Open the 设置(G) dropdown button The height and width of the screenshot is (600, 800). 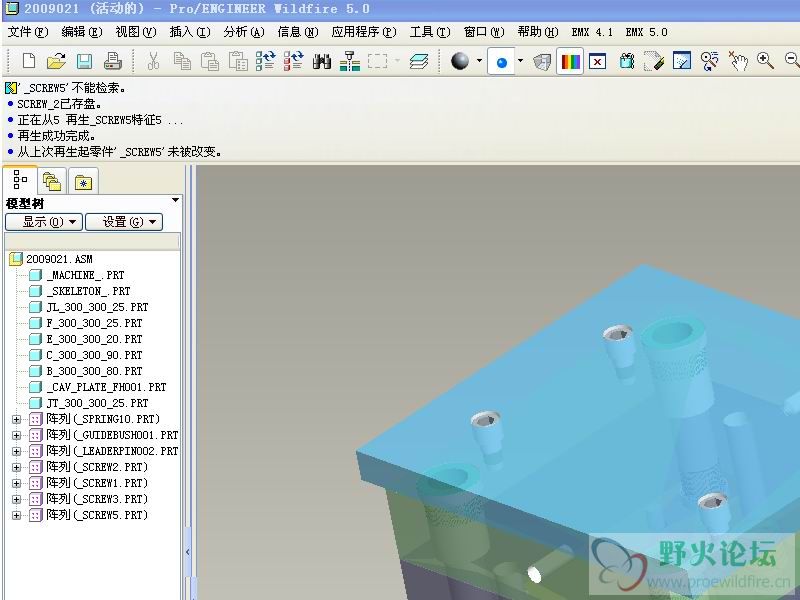click(124, 222)
